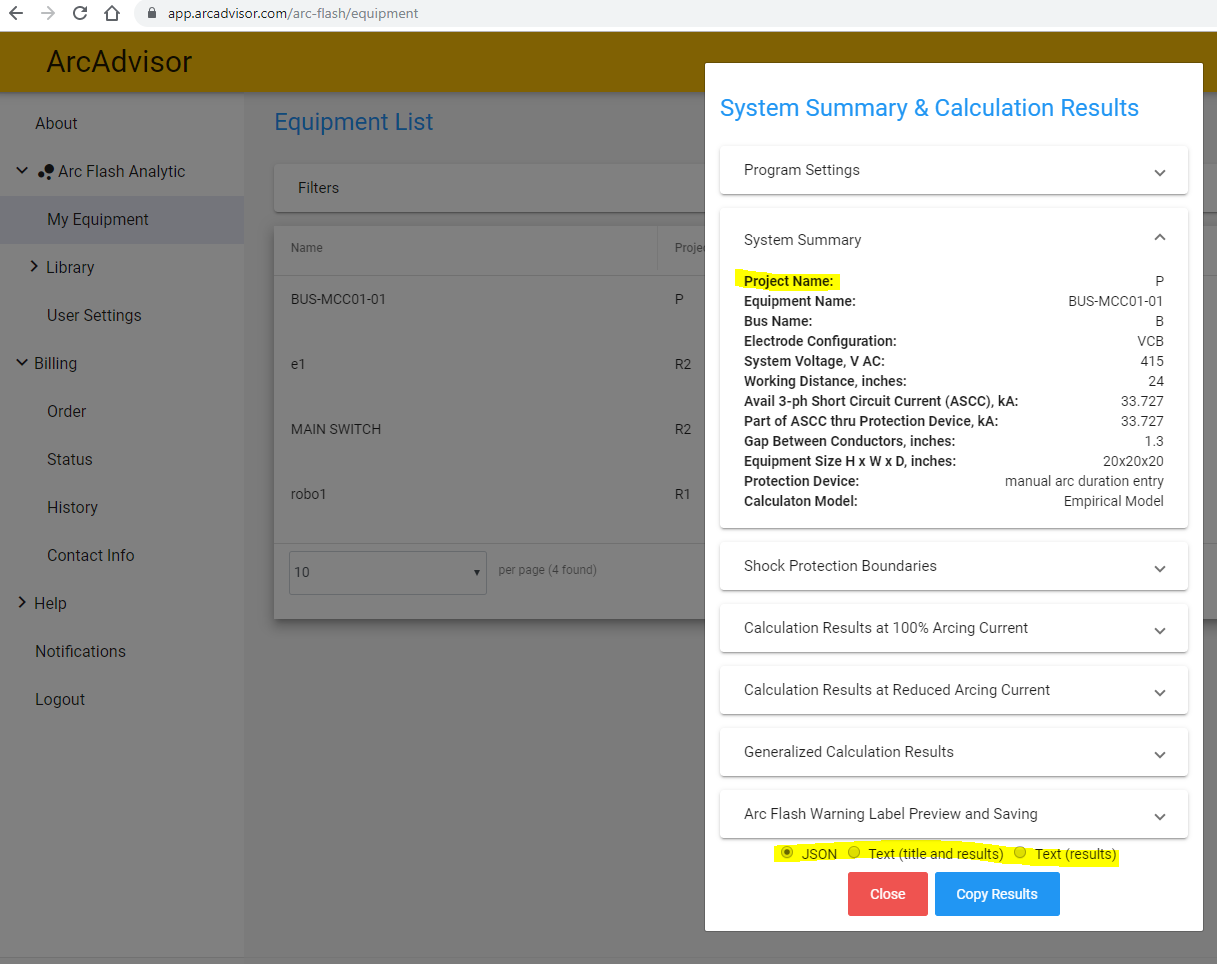Click the Empirical Model value
Viewport: 1217px width, 964px height.
pos(1114,501)
